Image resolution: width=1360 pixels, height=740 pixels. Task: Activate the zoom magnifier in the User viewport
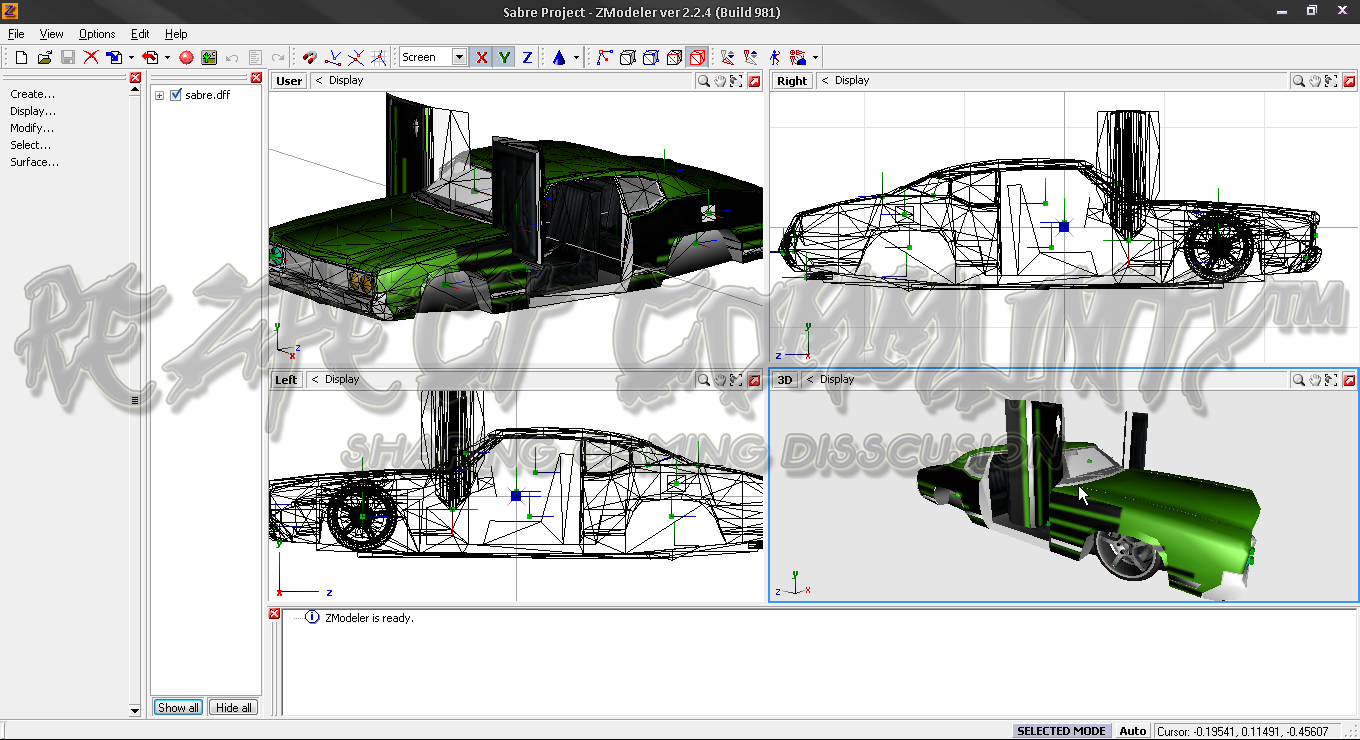(703, 81)
